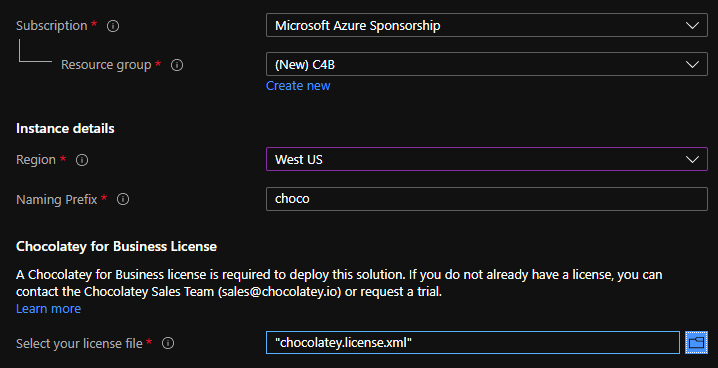Click the license file path field

(473, 342)
